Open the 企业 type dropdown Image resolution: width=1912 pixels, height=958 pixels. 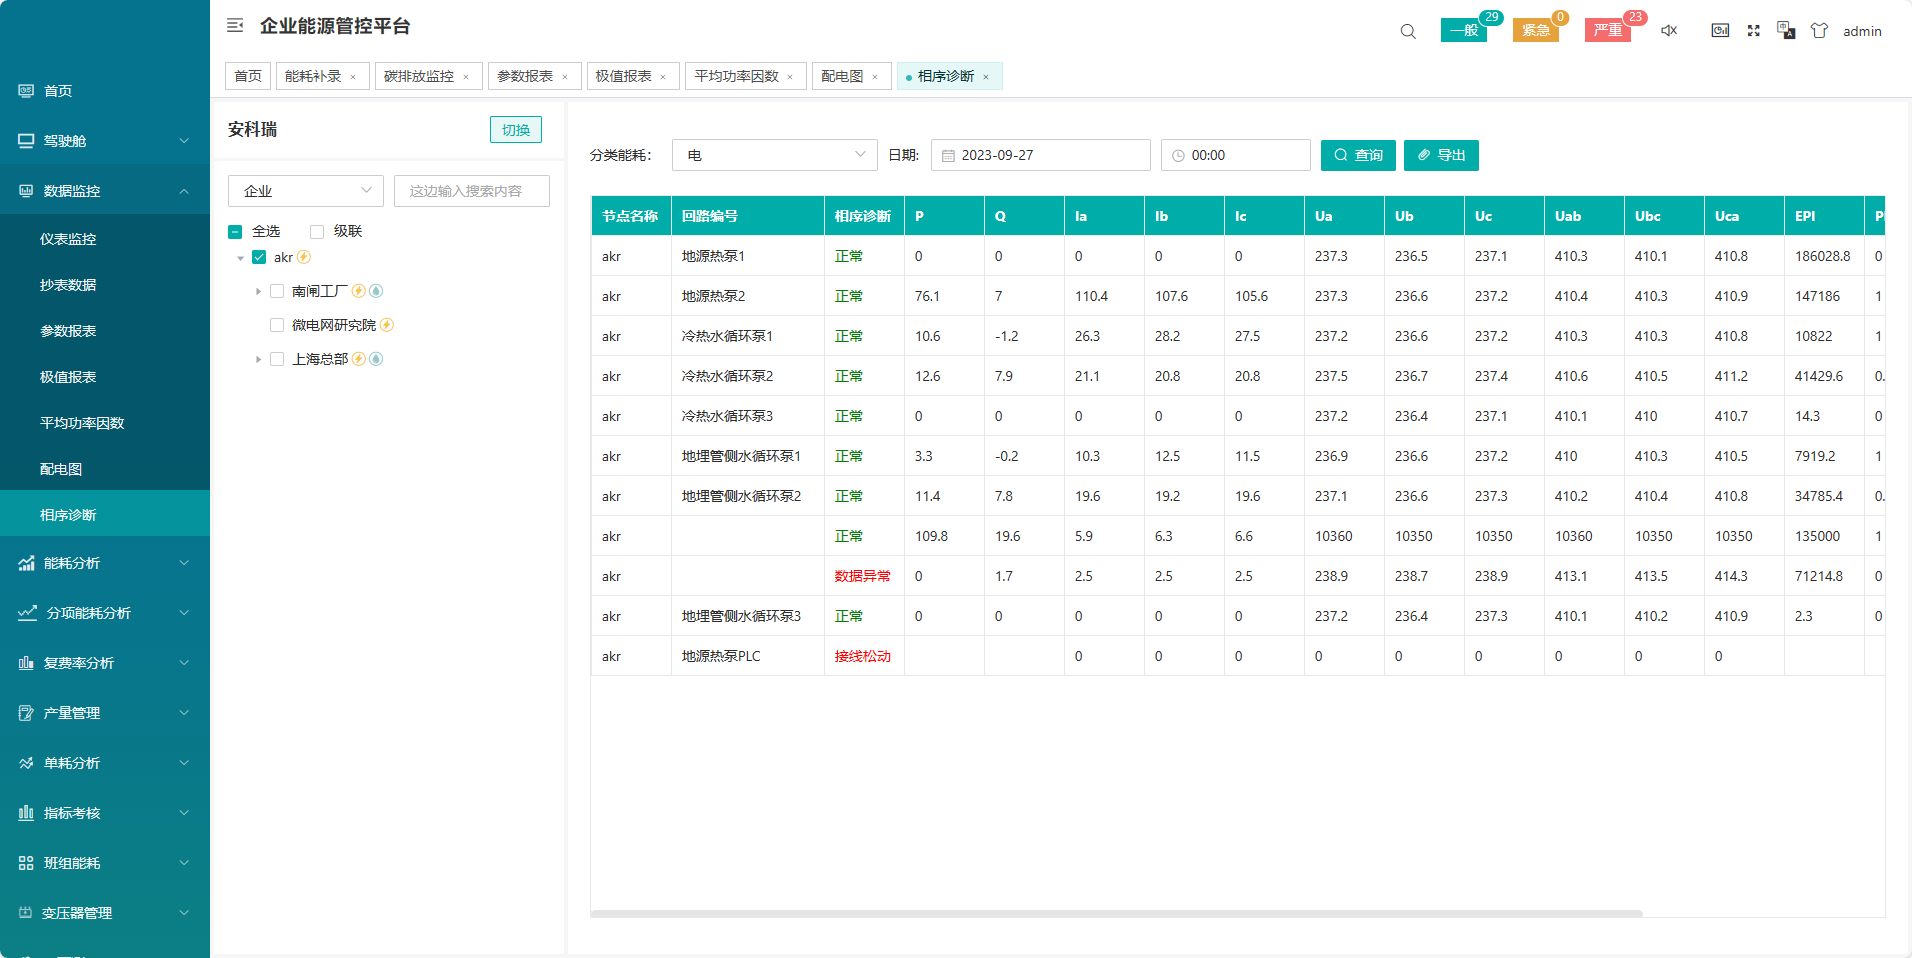[305, 191]
